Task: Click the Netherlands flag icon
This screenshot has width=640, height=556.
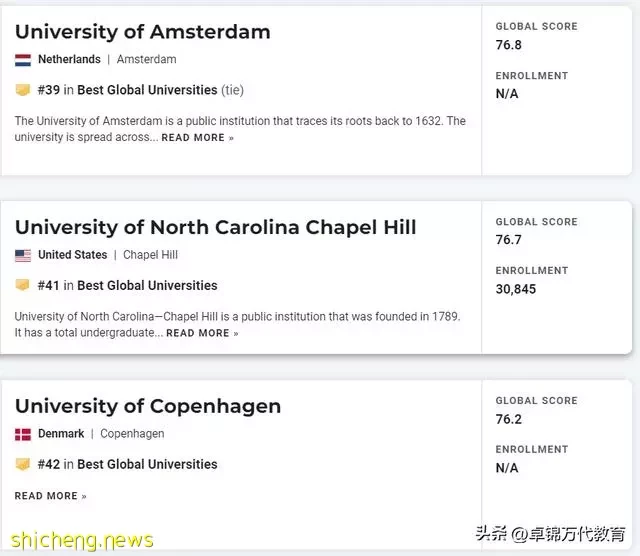Action: coord(23,60)
